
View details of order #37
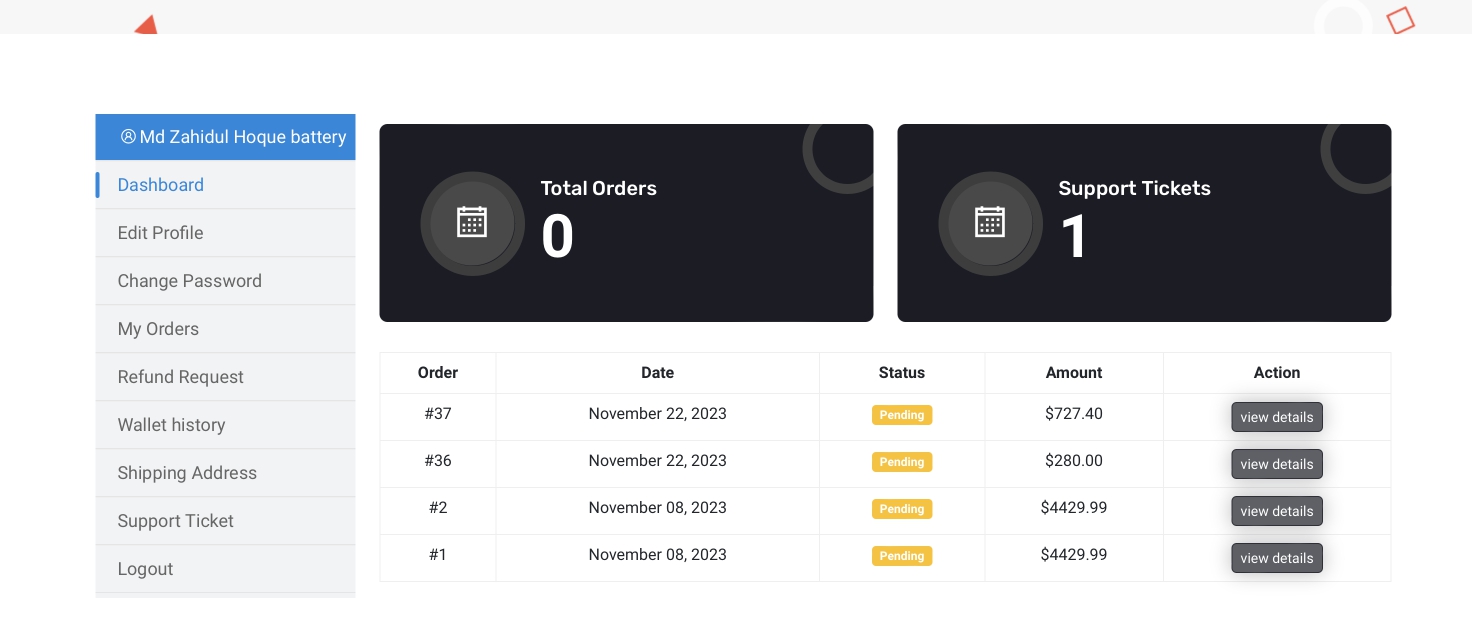[x=1277, y=417]
